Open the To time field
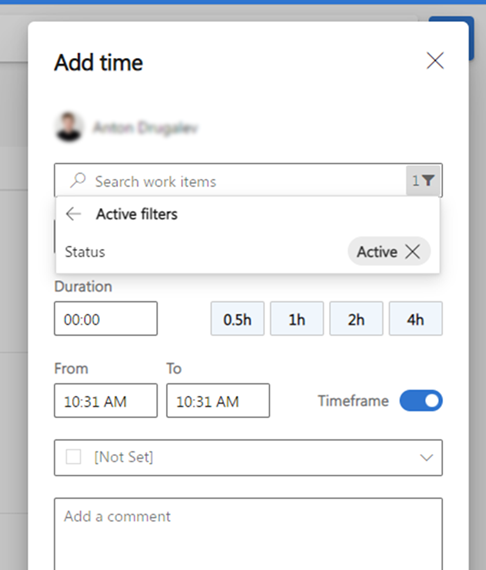Image resolution: width=486 pixels, height=570 pixels. (218, 400)
